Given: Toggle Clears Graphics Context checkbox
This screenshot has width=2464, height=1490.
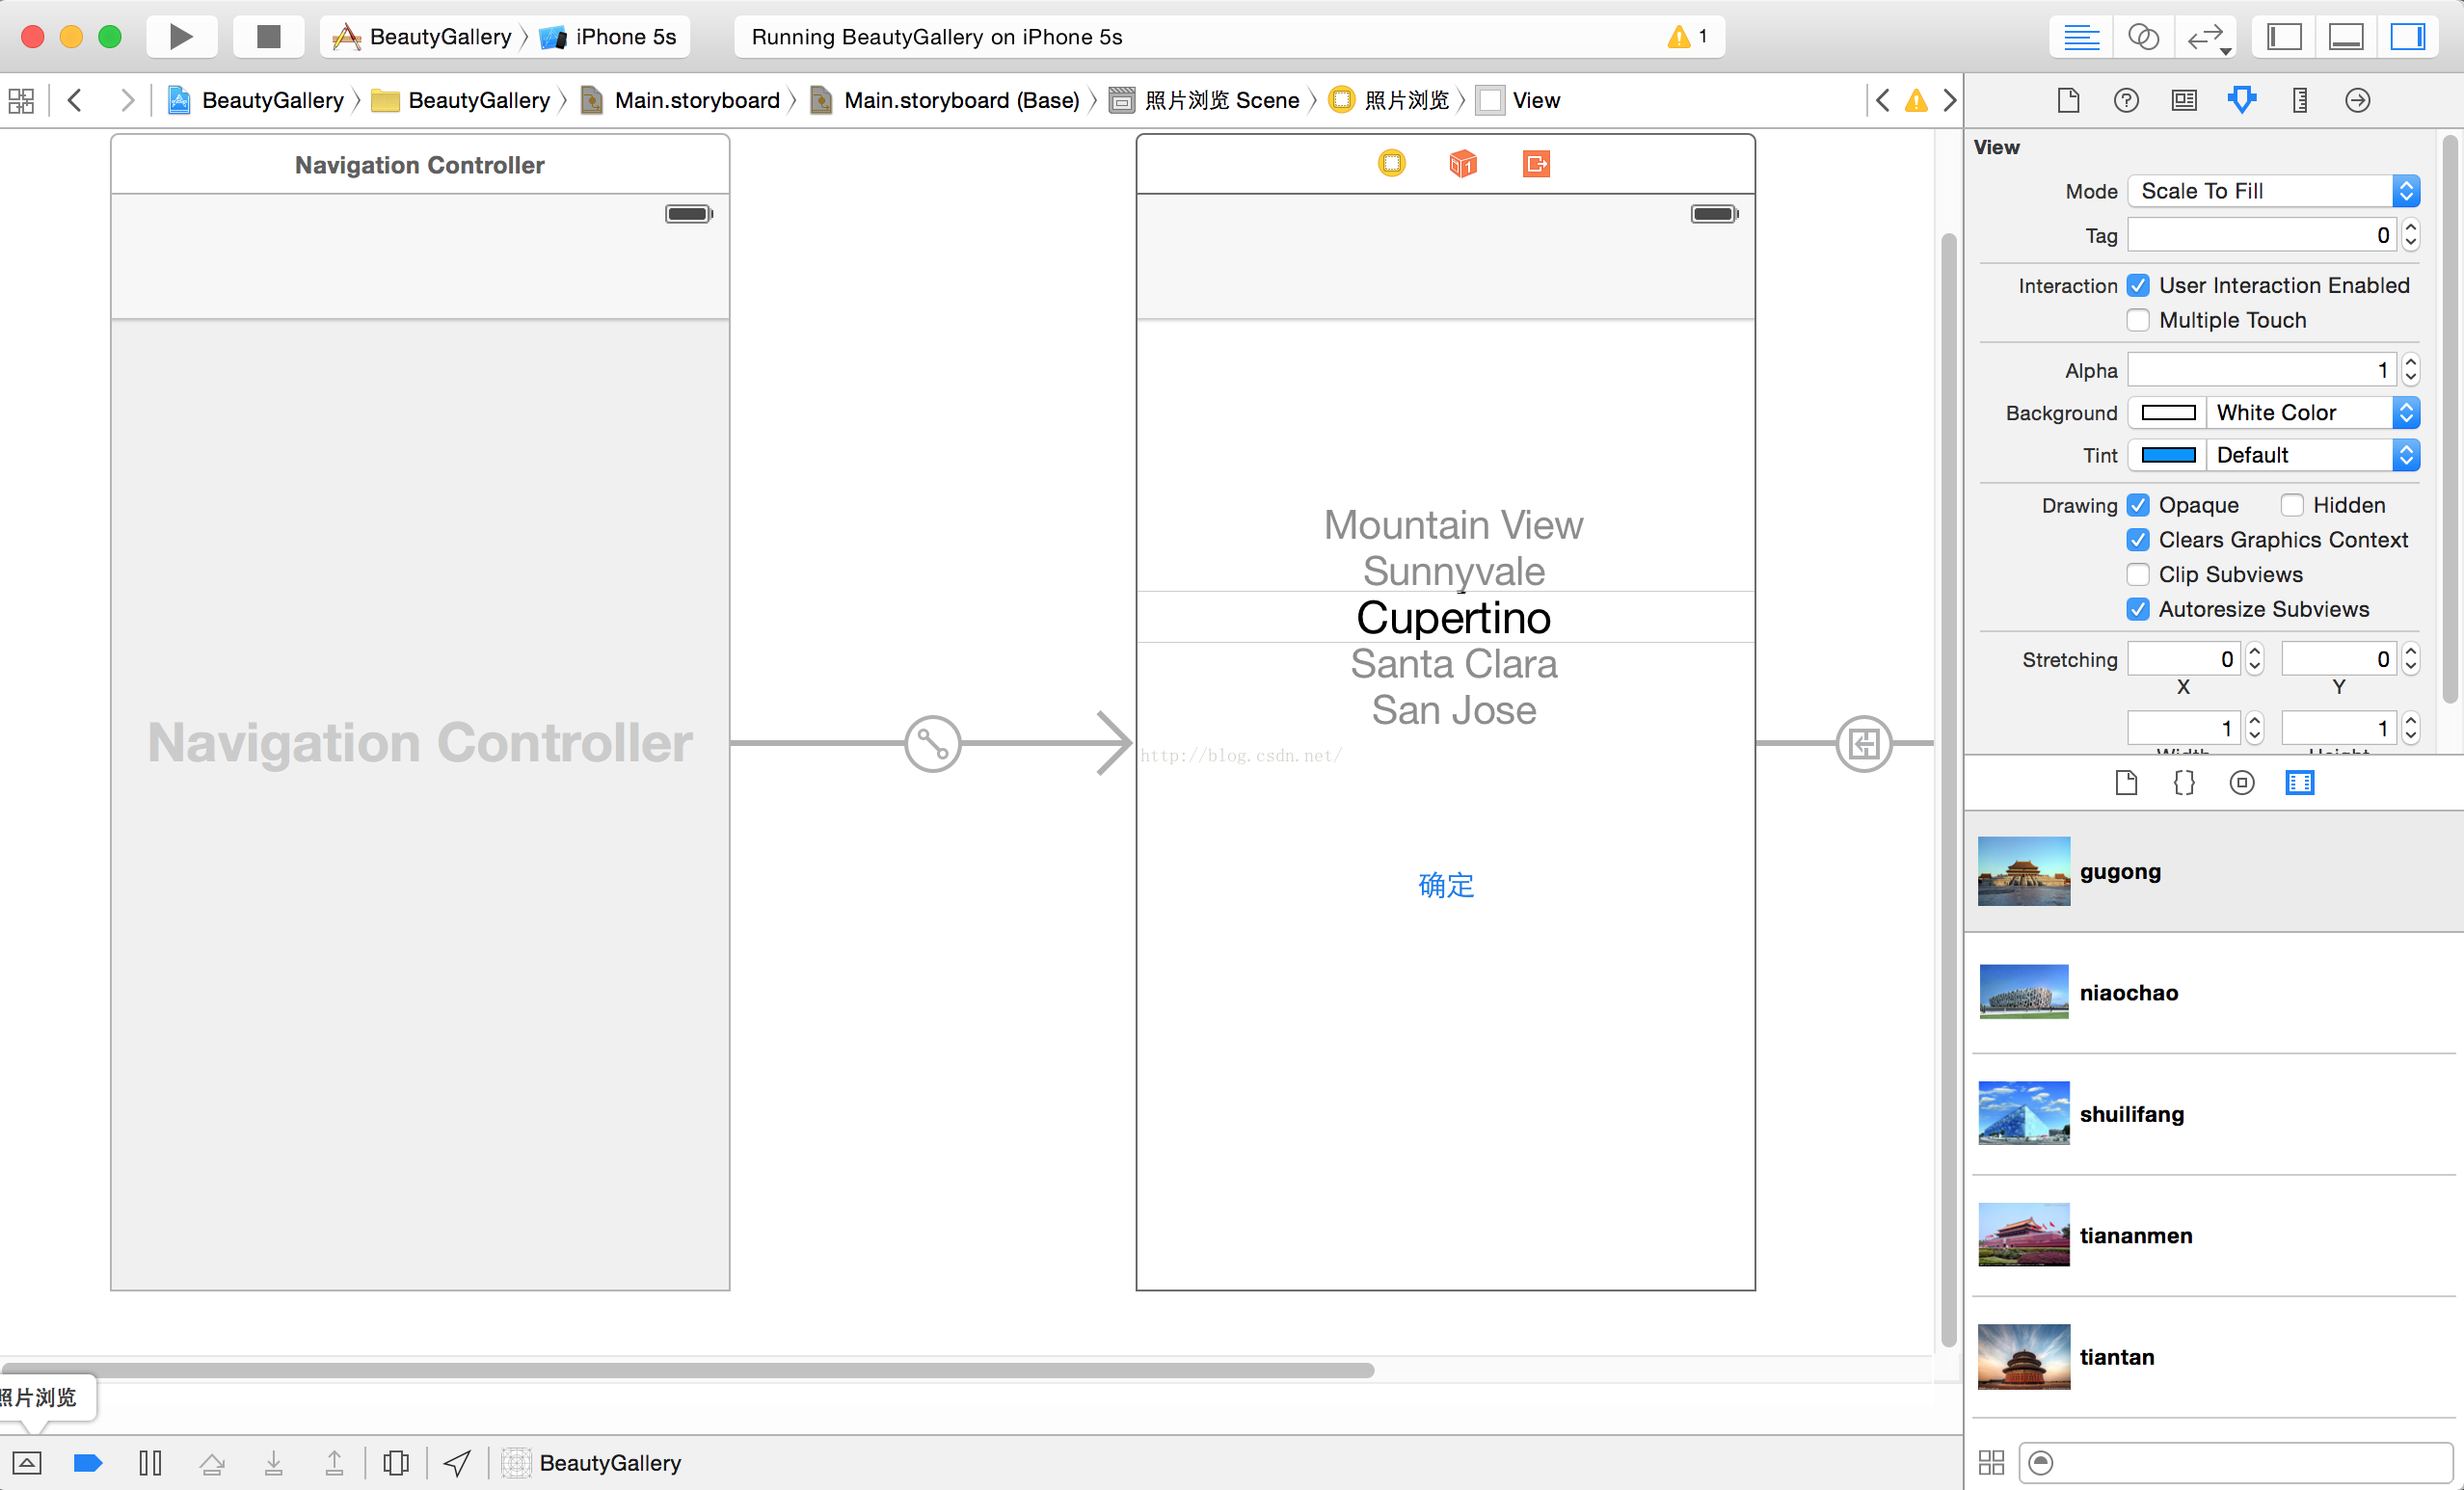Looking at the screenshot, I should (x=2138, y=540).
